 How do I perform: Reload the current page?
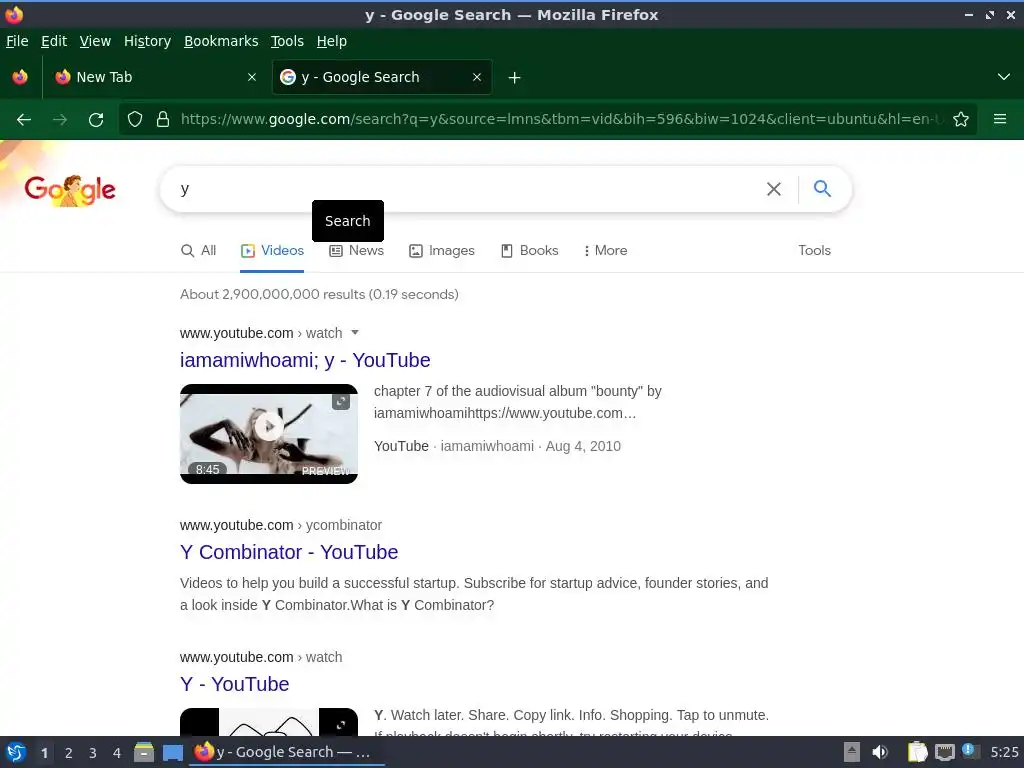pyautogui.click(x=96, y=120)
